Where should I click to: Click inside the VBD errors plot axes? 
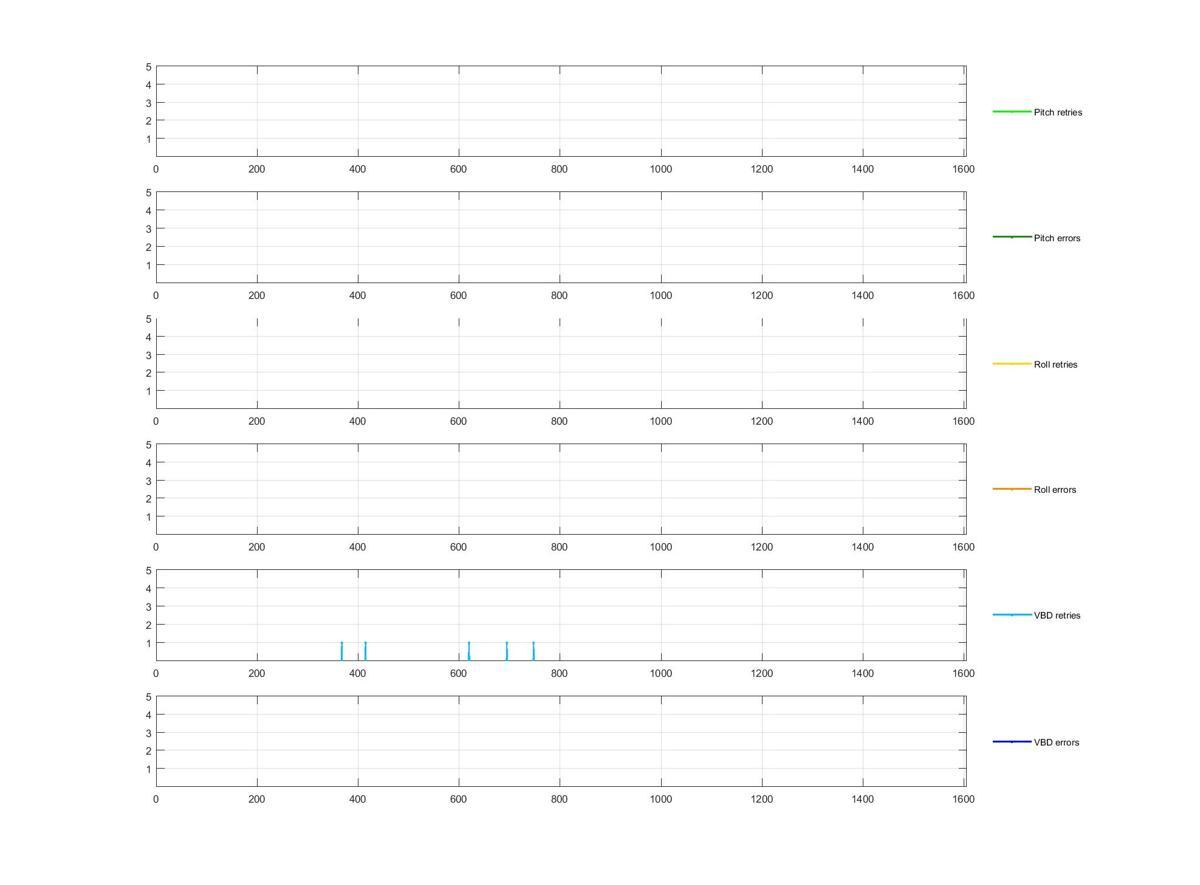coord(561,741)
